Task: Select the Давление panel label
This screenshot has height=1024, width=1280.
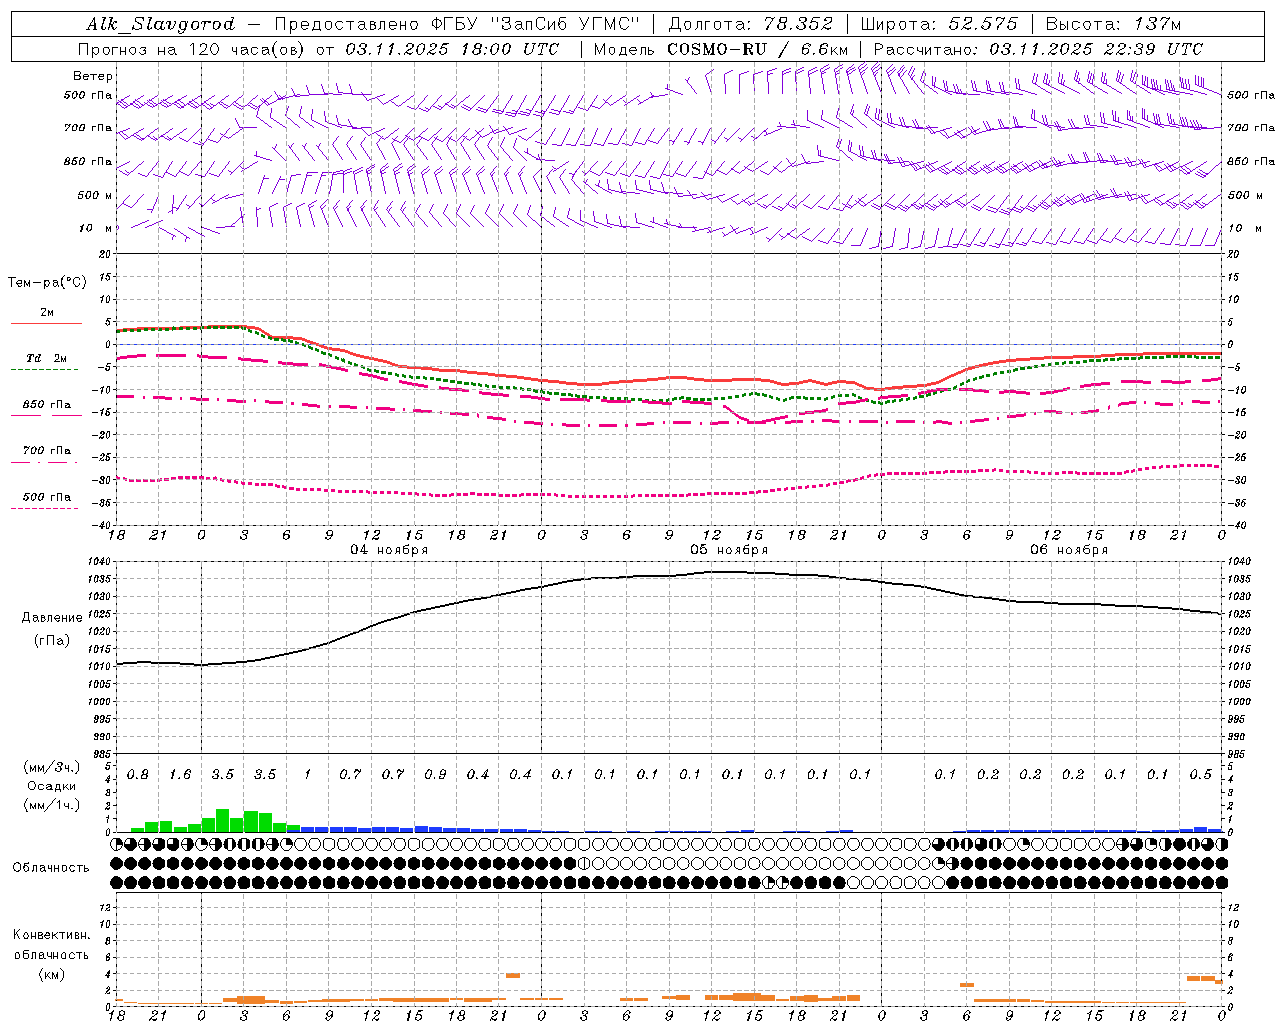Action: pyautogui.click(x=52, y=618)
